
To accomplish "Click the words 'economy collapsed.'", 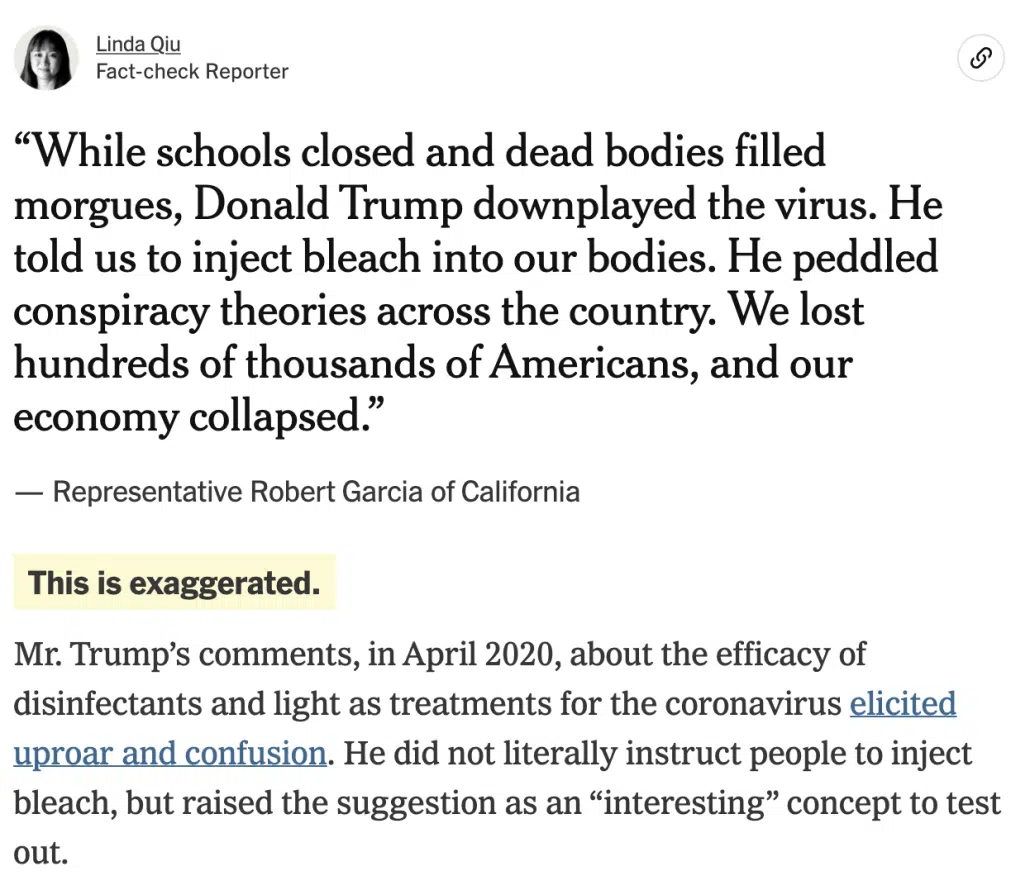I will click(x=193, y=416).
